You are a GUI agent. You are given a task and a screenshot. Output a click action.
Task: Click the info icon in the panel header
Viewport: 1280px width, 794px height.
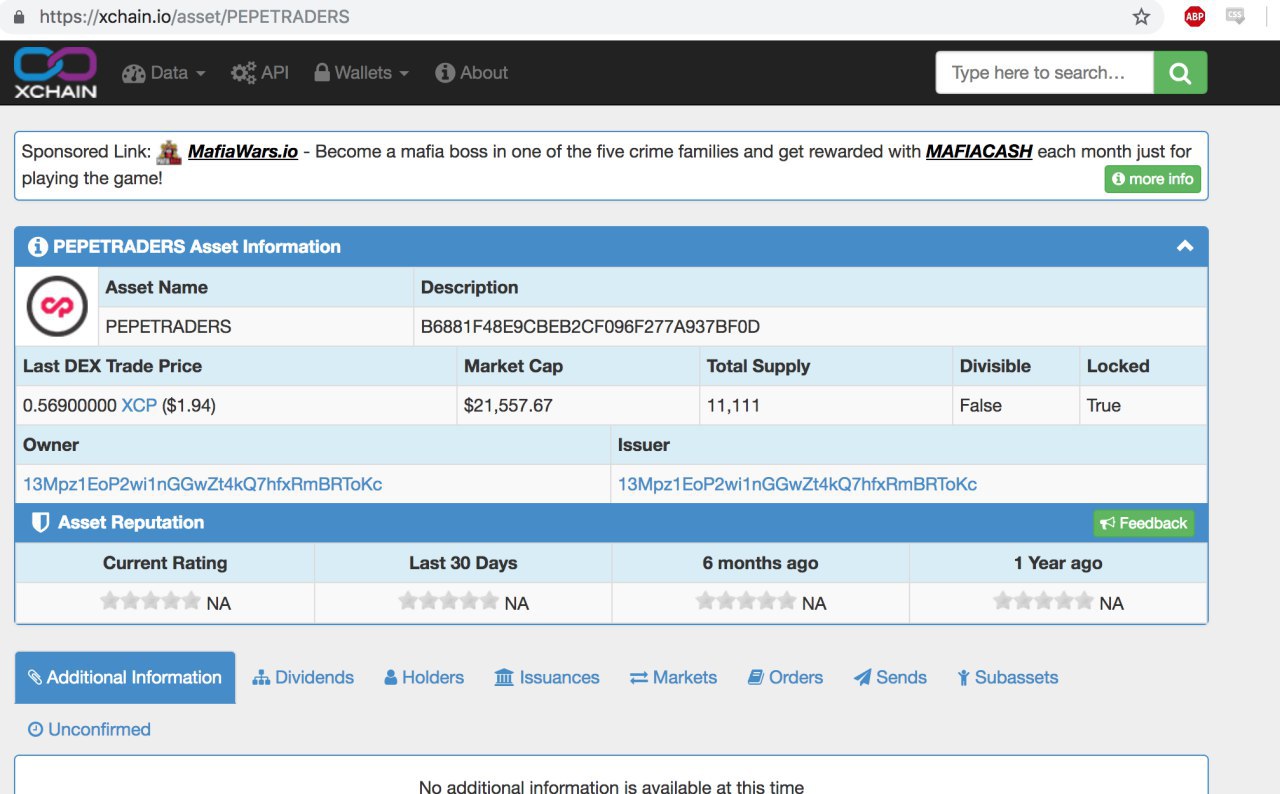click(38, 247)
